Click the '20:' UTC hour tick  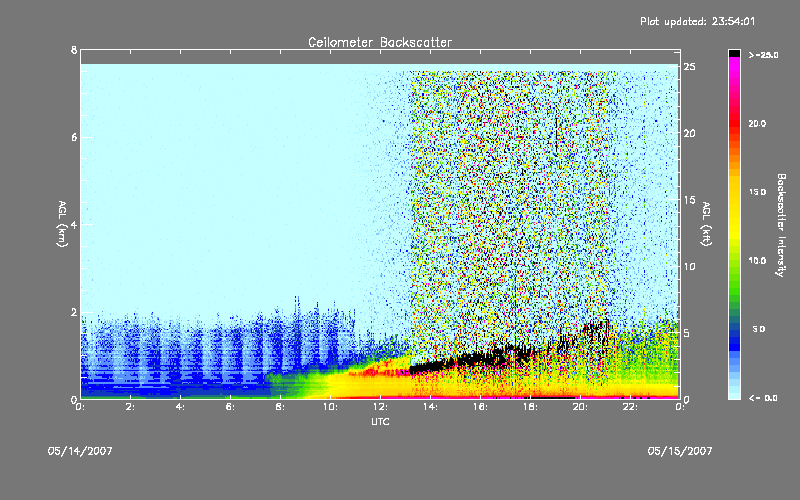[x=581, y=407]
